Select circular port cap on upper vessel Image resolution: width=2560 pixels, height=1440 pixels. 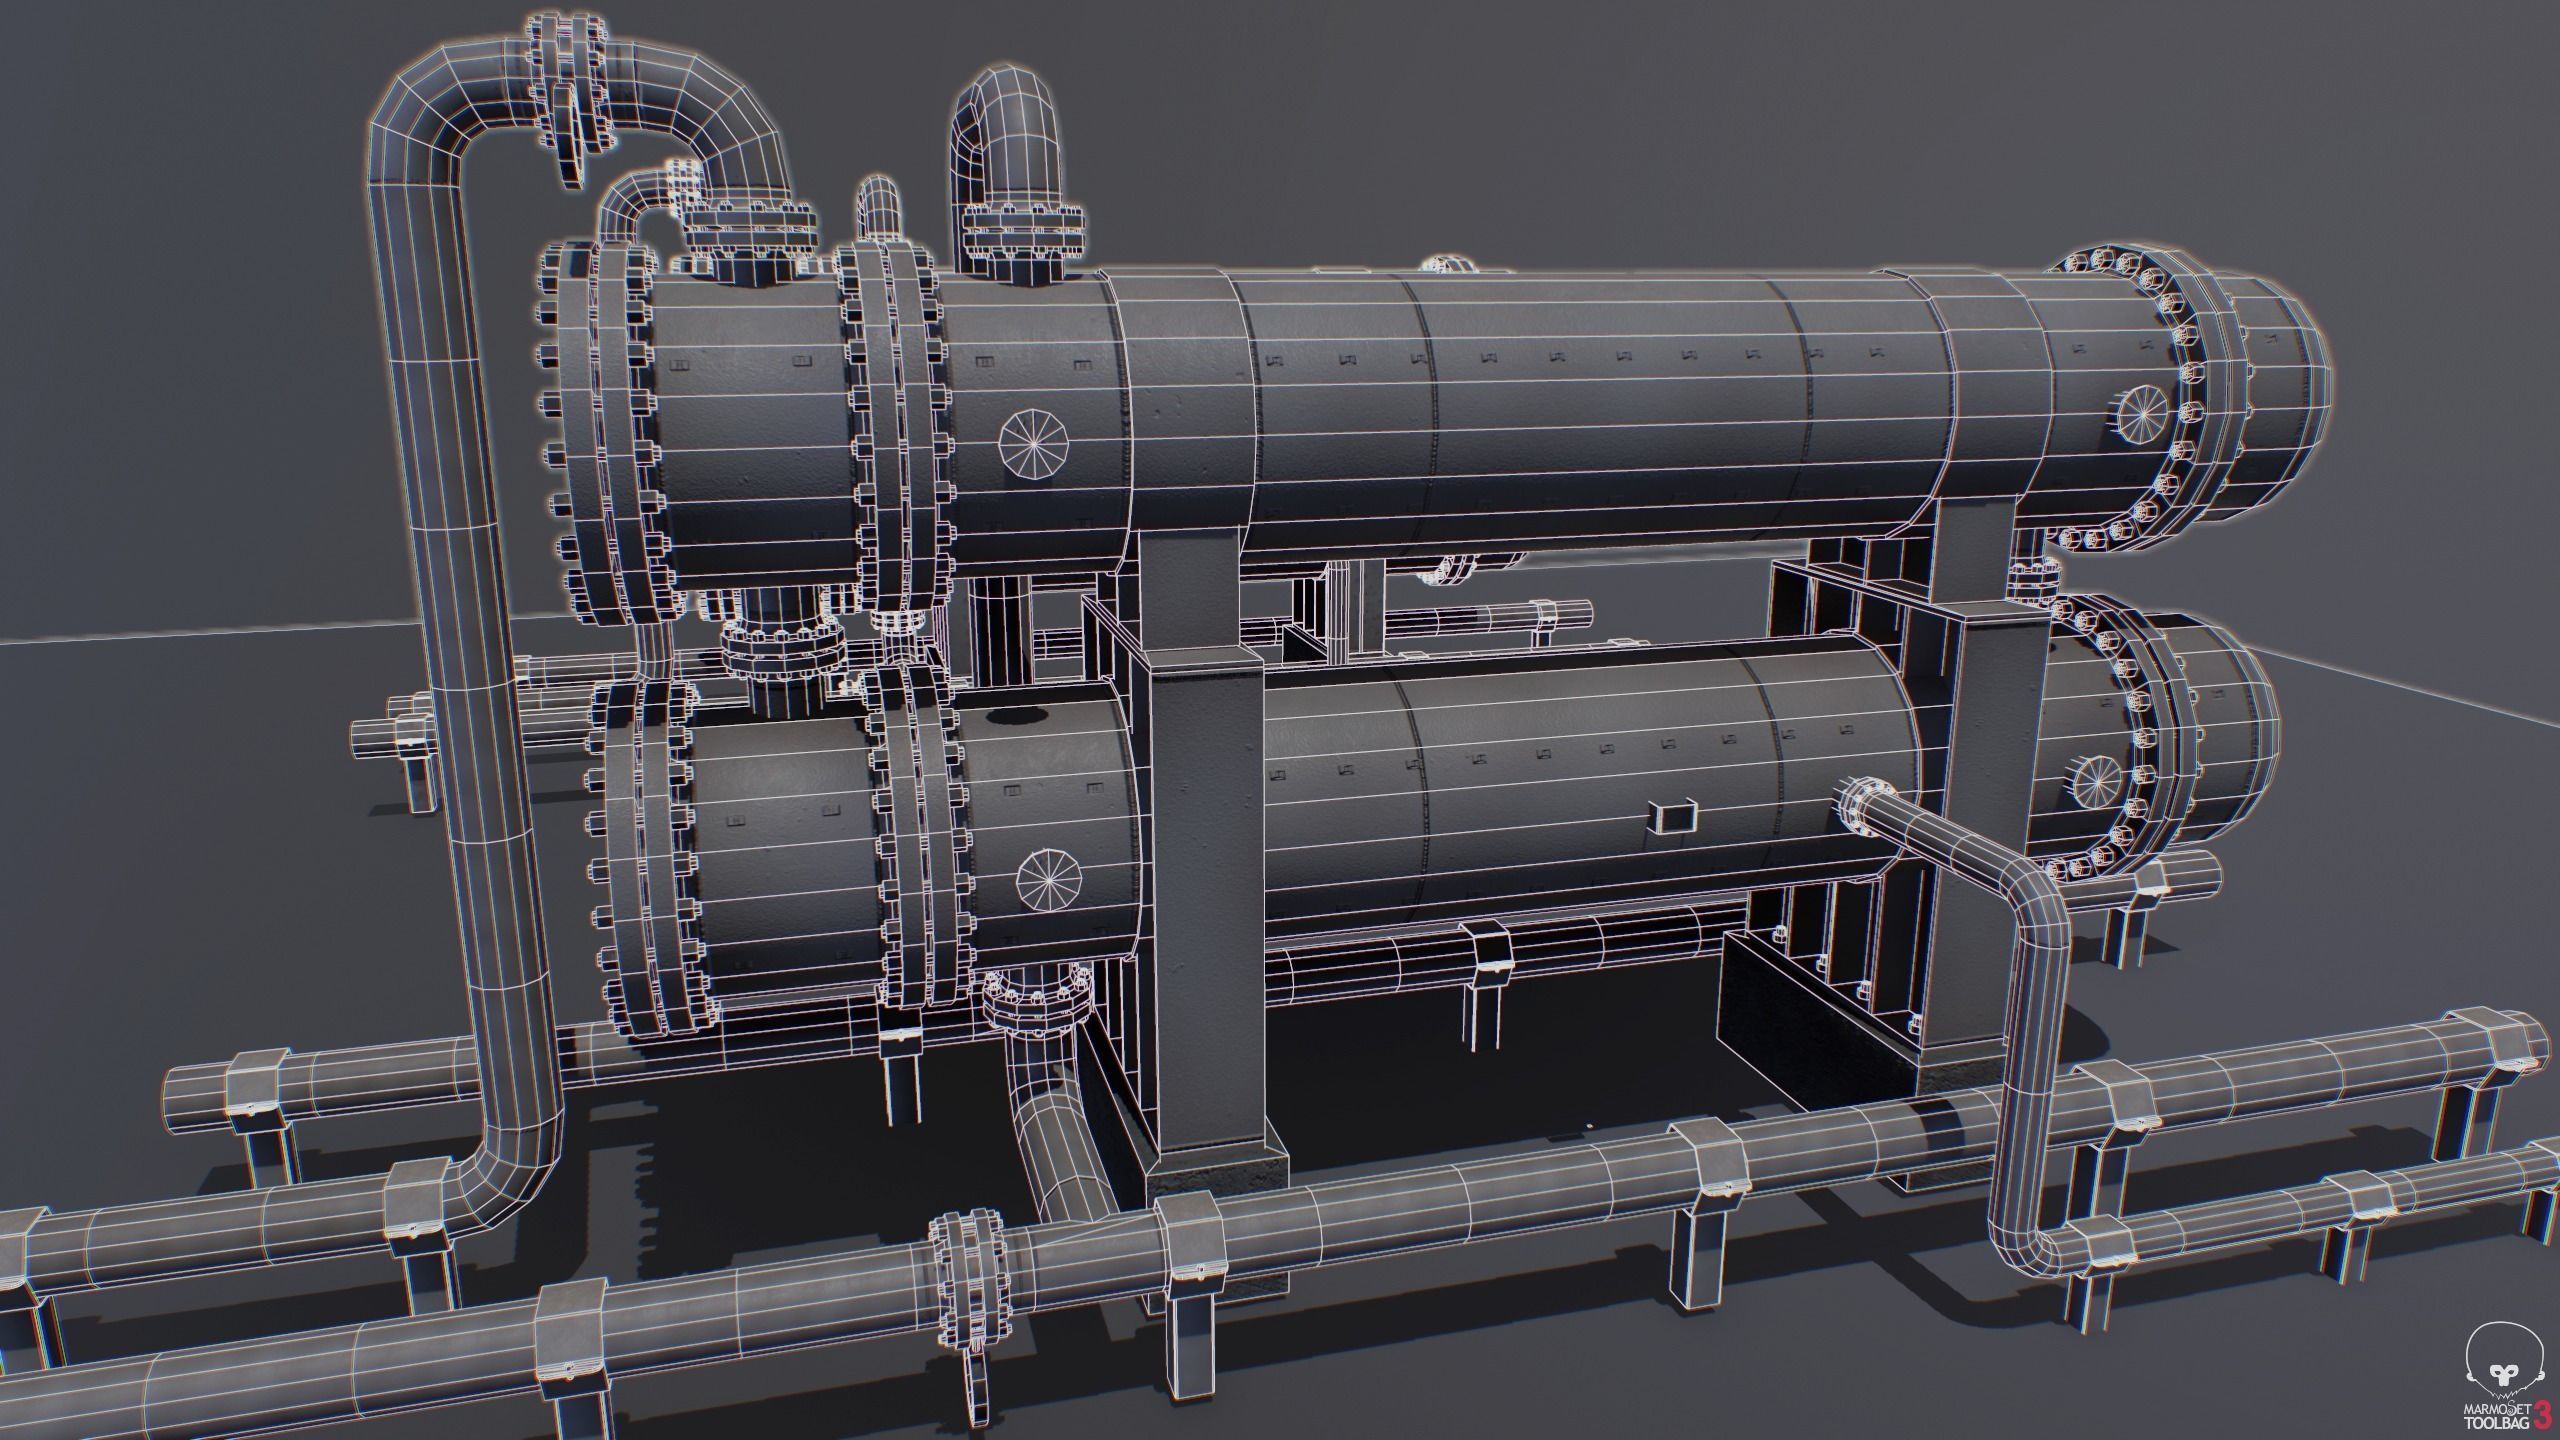point(1034,443)
